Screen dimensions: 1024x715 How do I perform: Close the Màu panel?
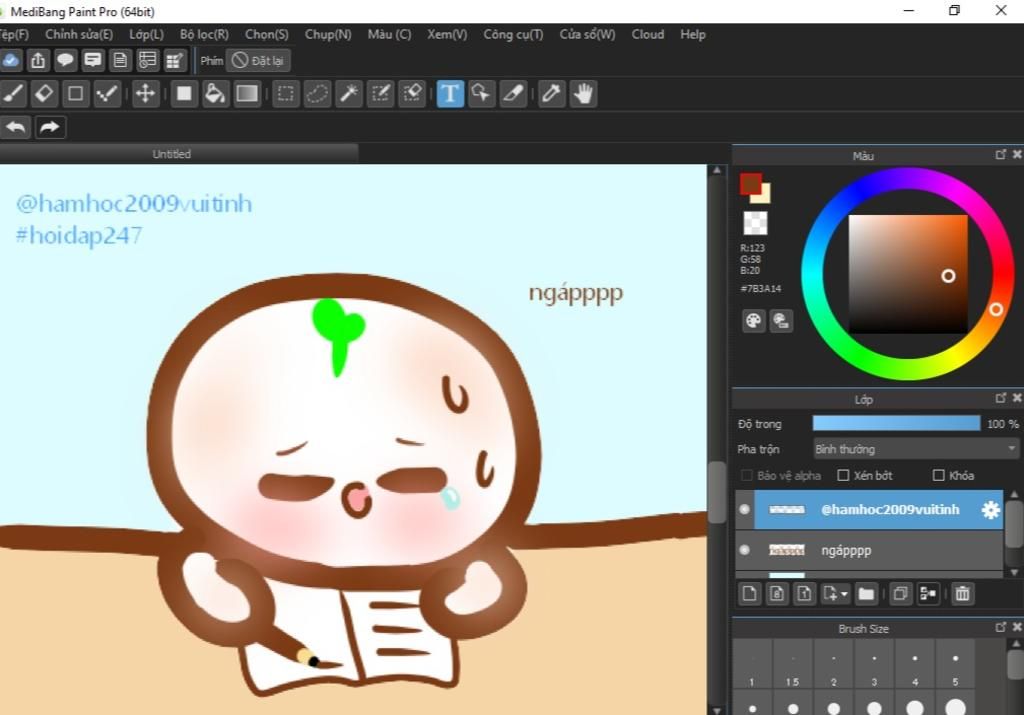tap(1017, 155)
